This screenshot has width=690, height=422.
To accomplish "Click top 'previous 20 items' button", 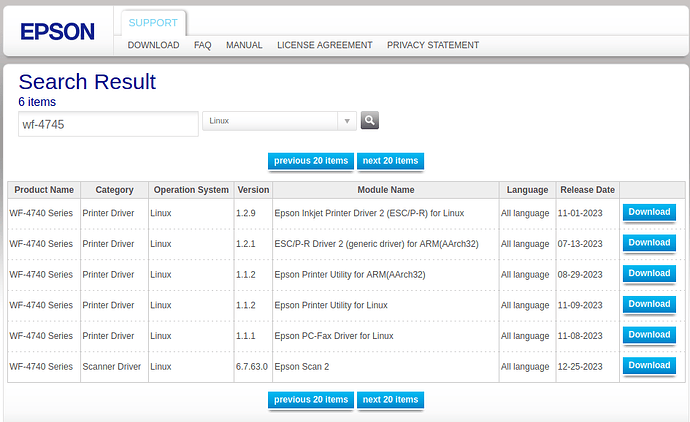I will [x=311, y=161].
